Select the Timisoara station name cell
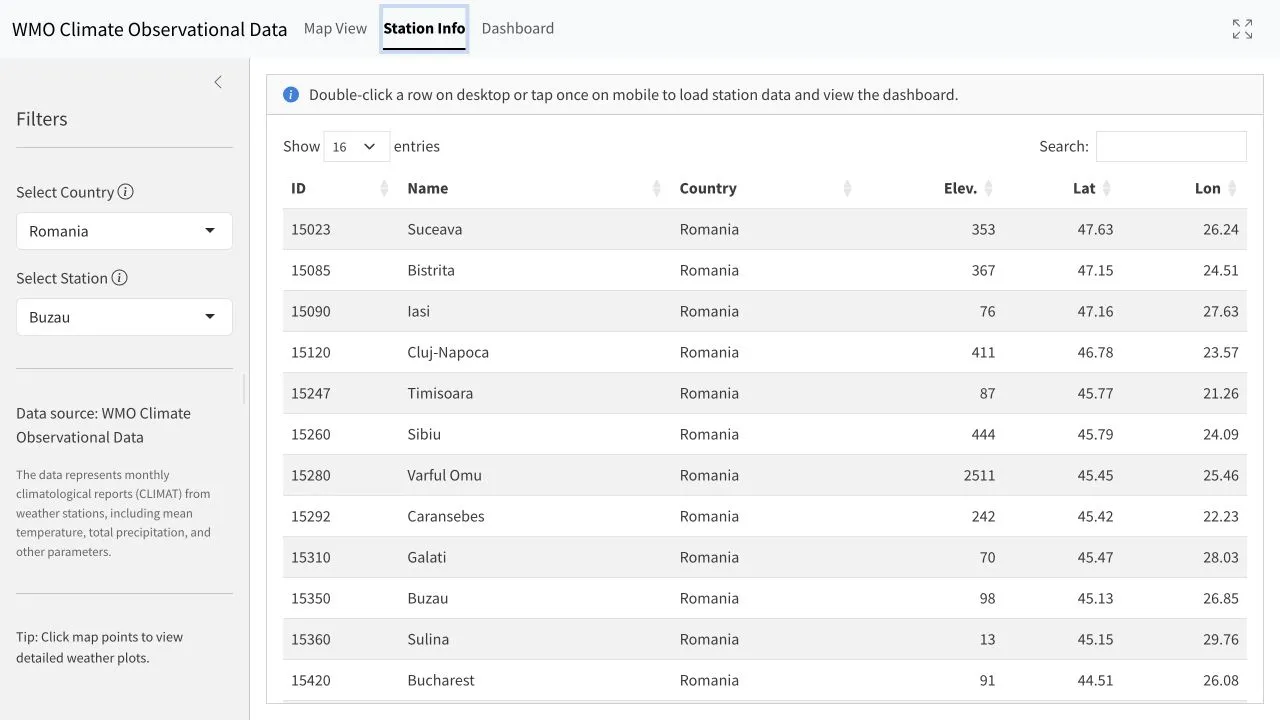 click(440, 393)
